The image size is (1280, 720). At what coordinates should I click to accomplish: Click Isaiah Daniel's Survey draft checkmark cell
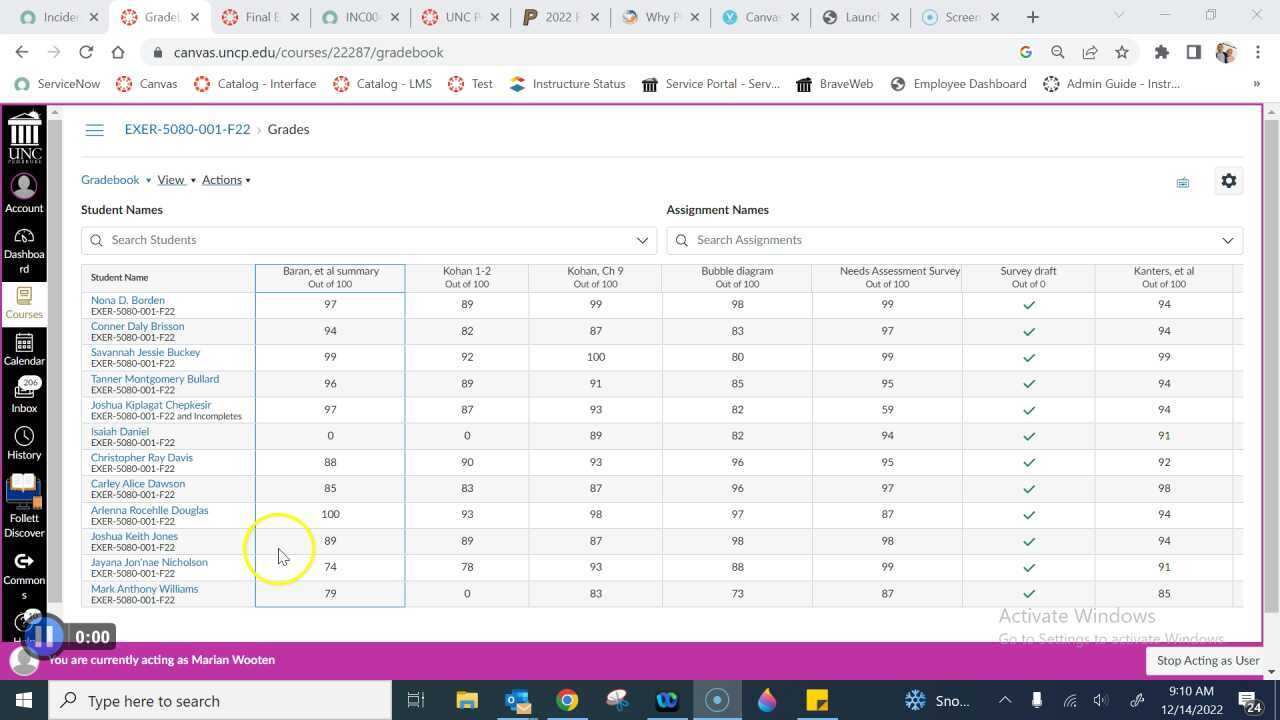1028,436
